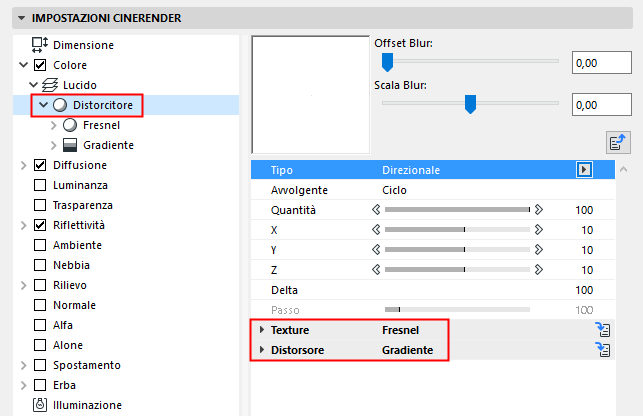This screenshot has height=416, width=643.
Task: Click the Fresnel shader sphere icon
Action: [69, 125]
